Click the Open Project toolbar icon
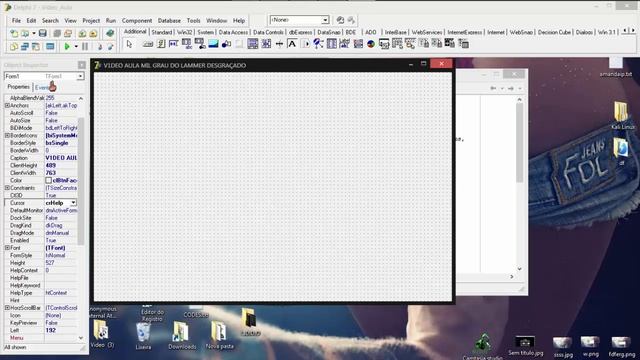The image size is (640, 360). tap(68, 33)
